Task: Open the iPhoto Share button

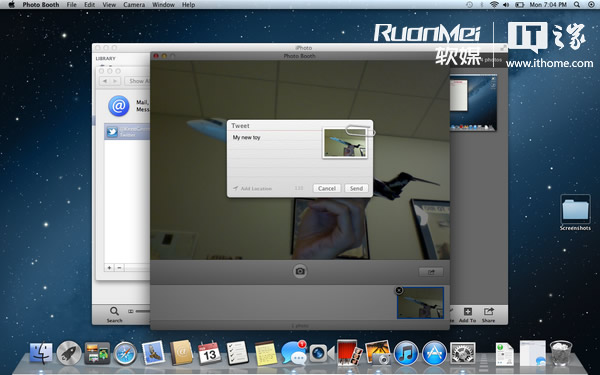Action: tap(488, 315)
